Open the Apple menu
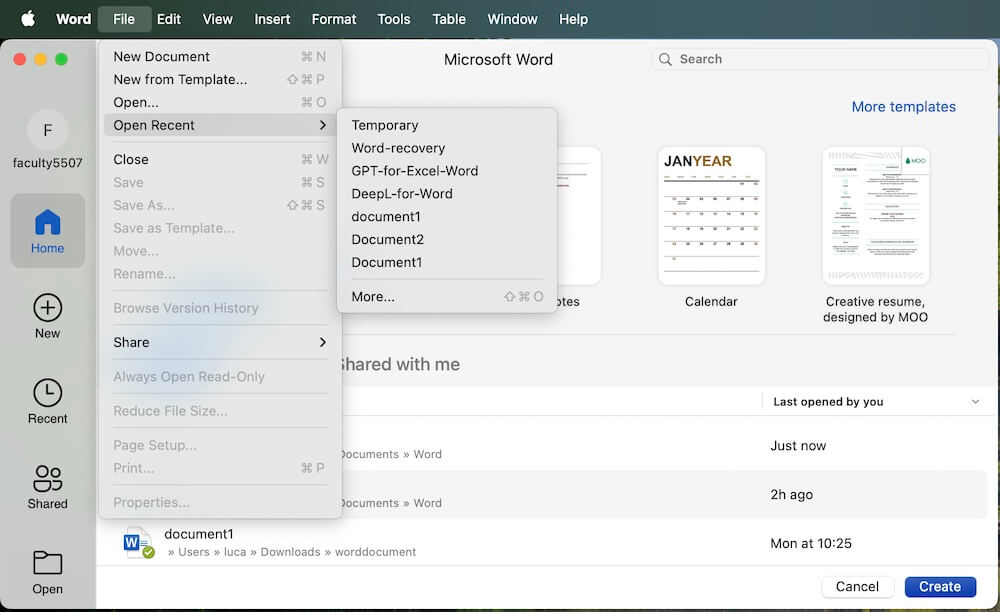Viewport: 1000px width, 612px height. 27,18
